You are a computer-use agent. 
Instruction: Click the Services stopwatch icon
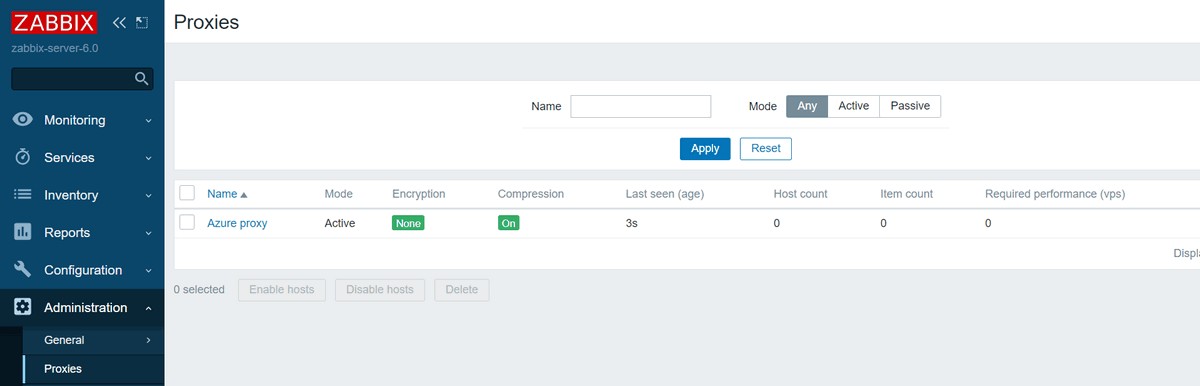pyautogui.click(x=23, y=157)
